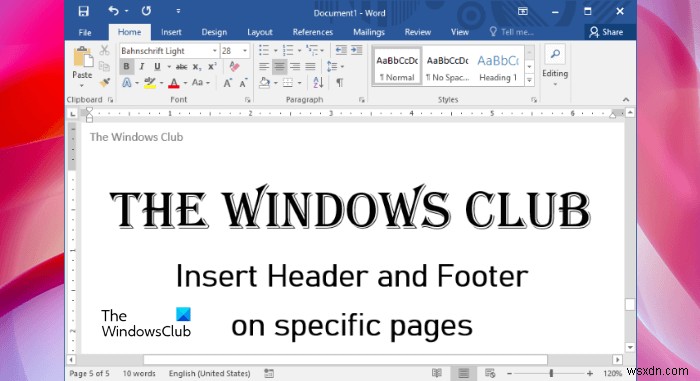
Task: Apply subscript formatting
Action: tap(197, 67)
